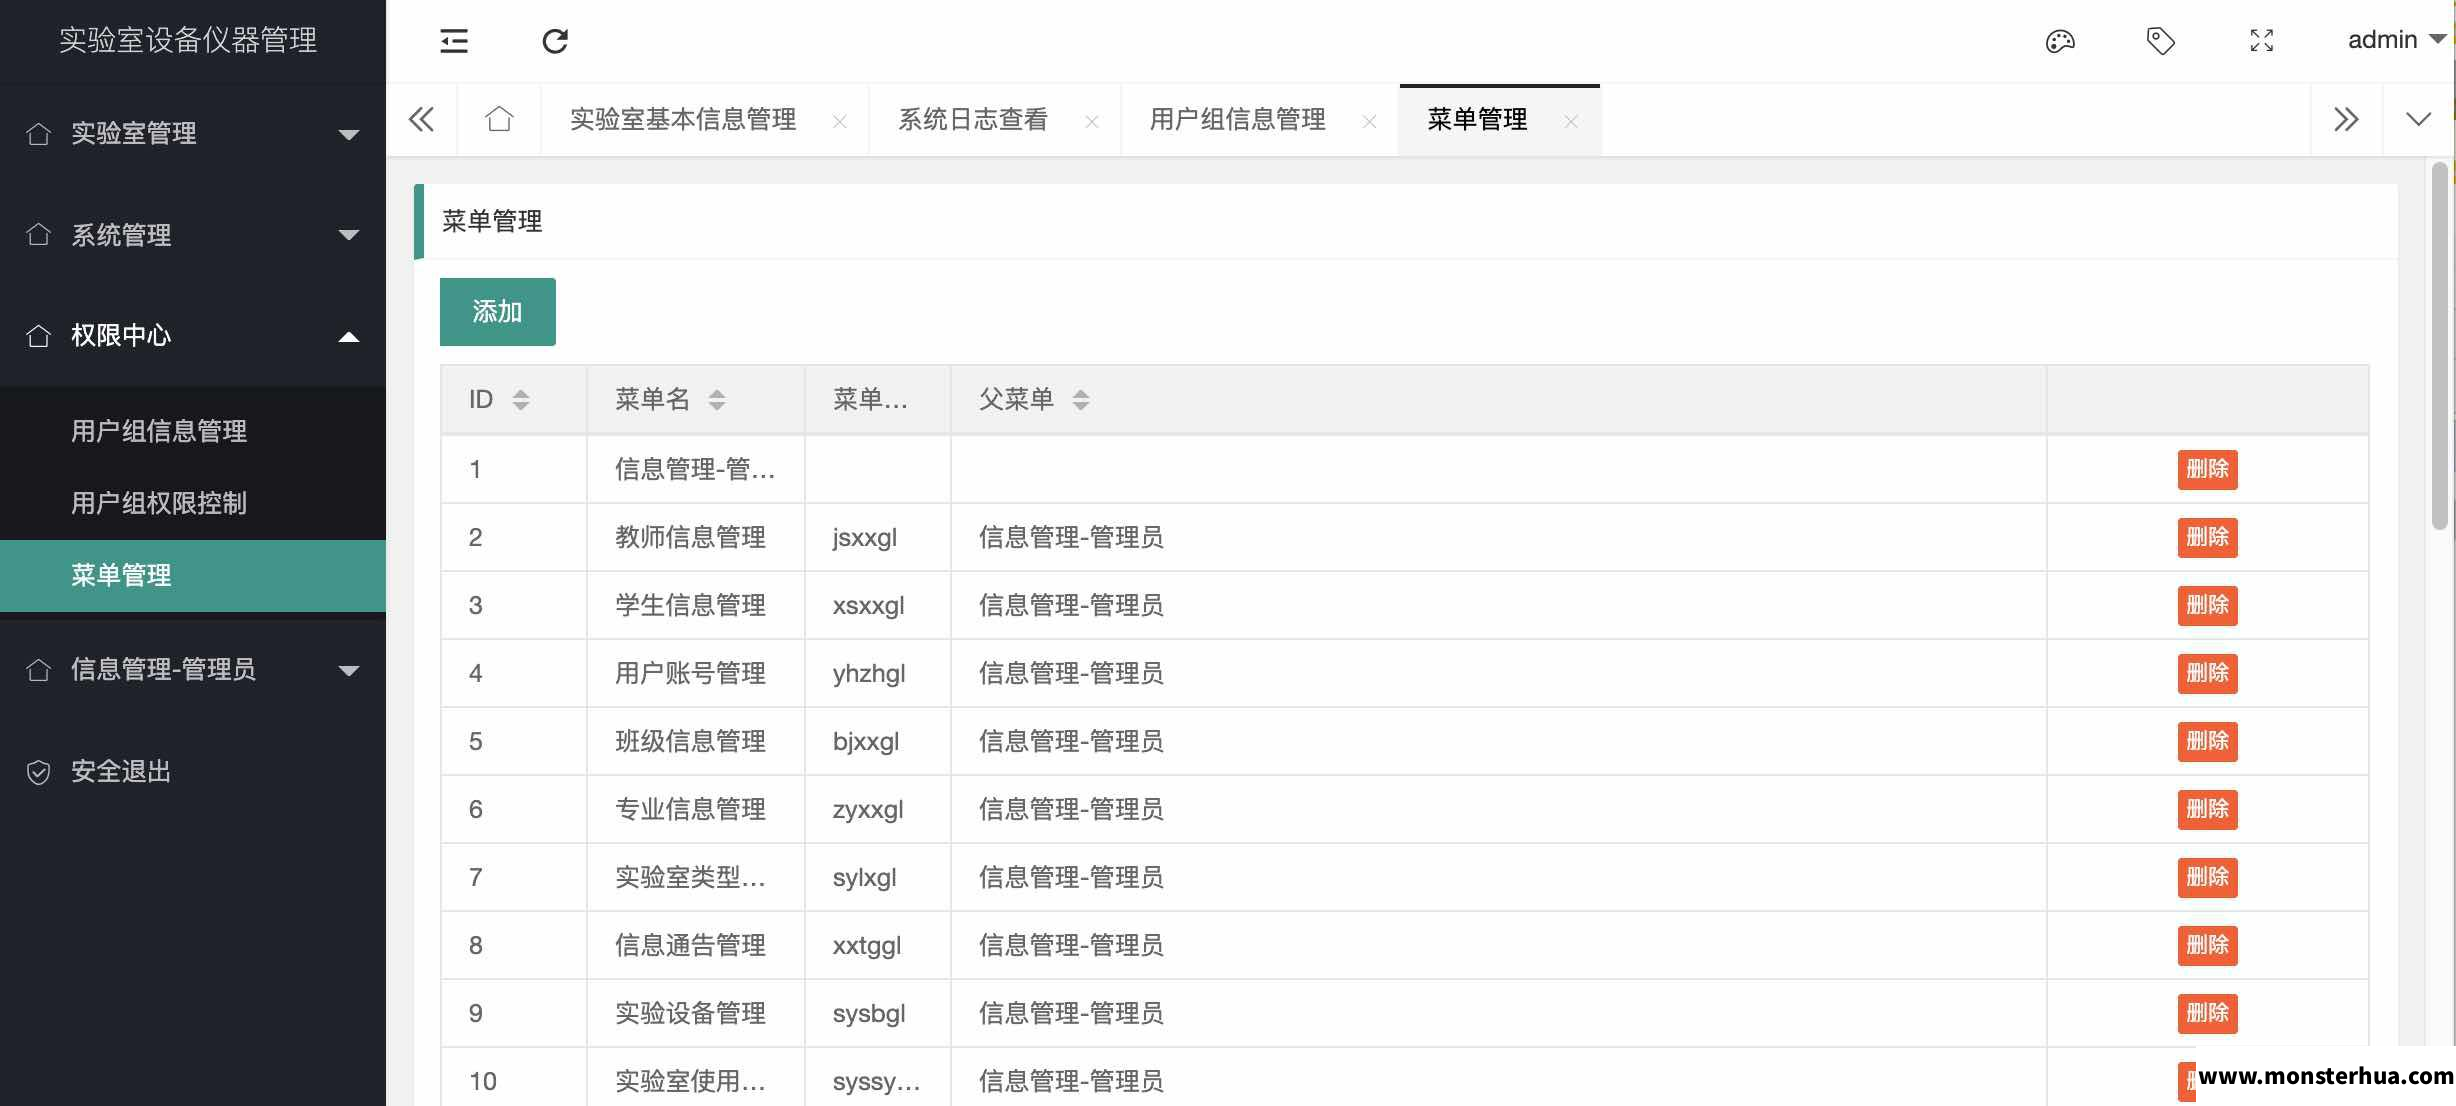Expand the 系统管理 sidebar menu
This screenshot has height=1106, width=2456.
(x=193, y=235)
